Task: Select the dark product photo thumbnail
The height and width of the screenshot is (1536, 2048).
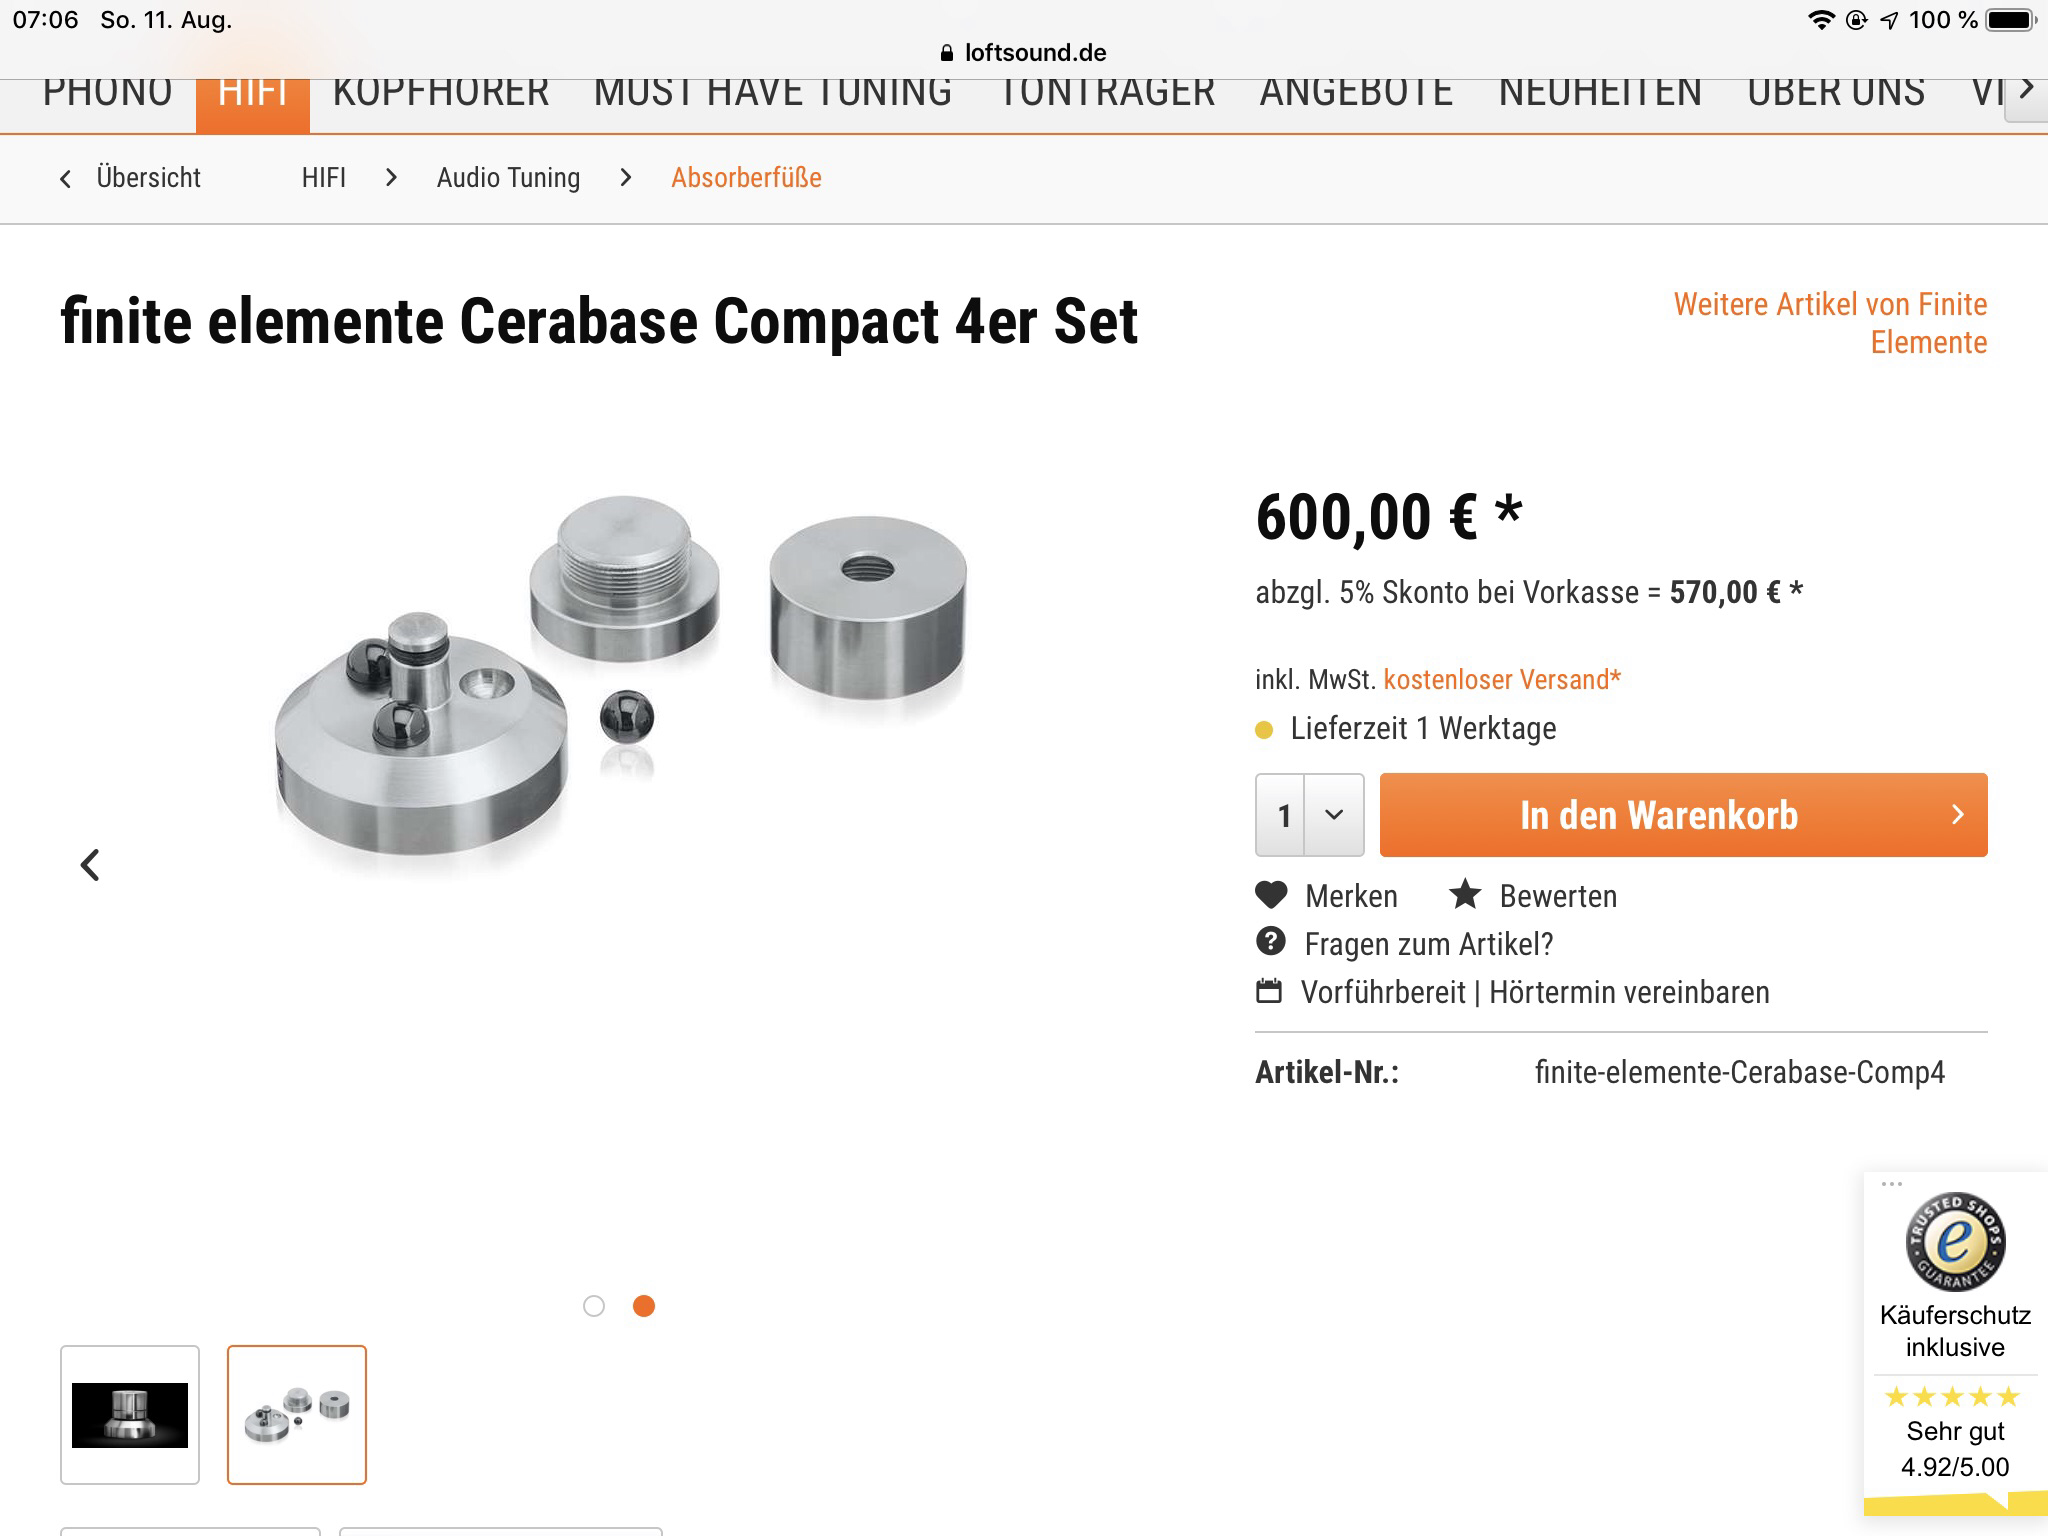Action: tap(130, 1415)
